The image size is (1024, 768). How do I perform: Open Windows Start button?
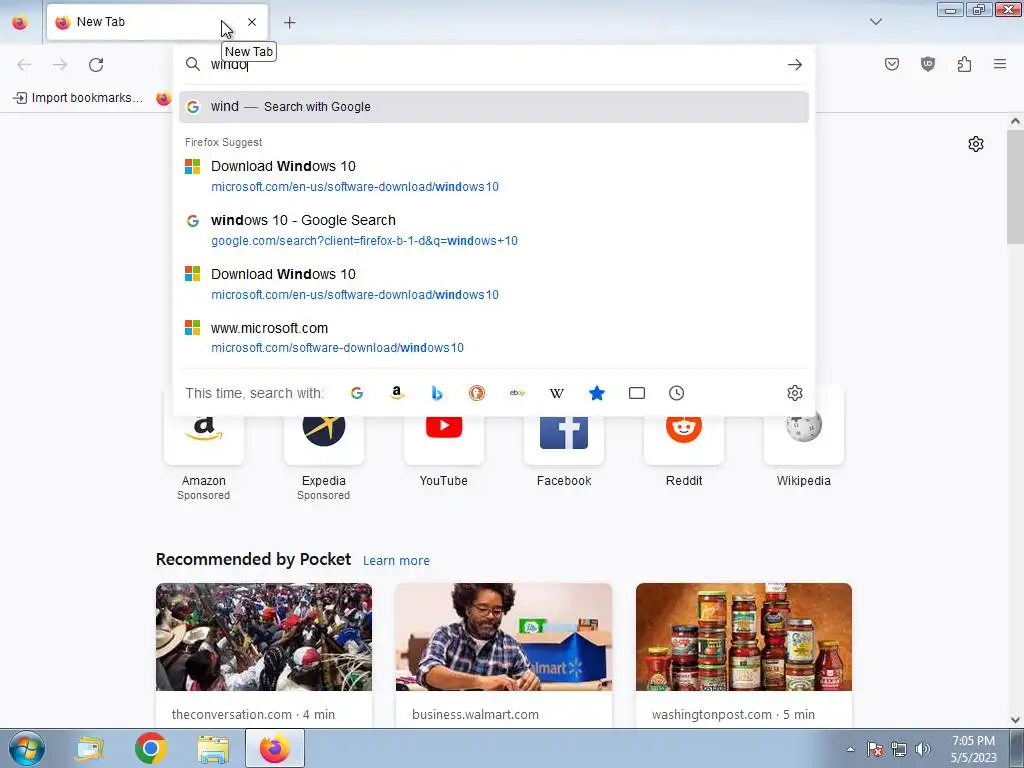pyautogui.click(x=27, y=748)
